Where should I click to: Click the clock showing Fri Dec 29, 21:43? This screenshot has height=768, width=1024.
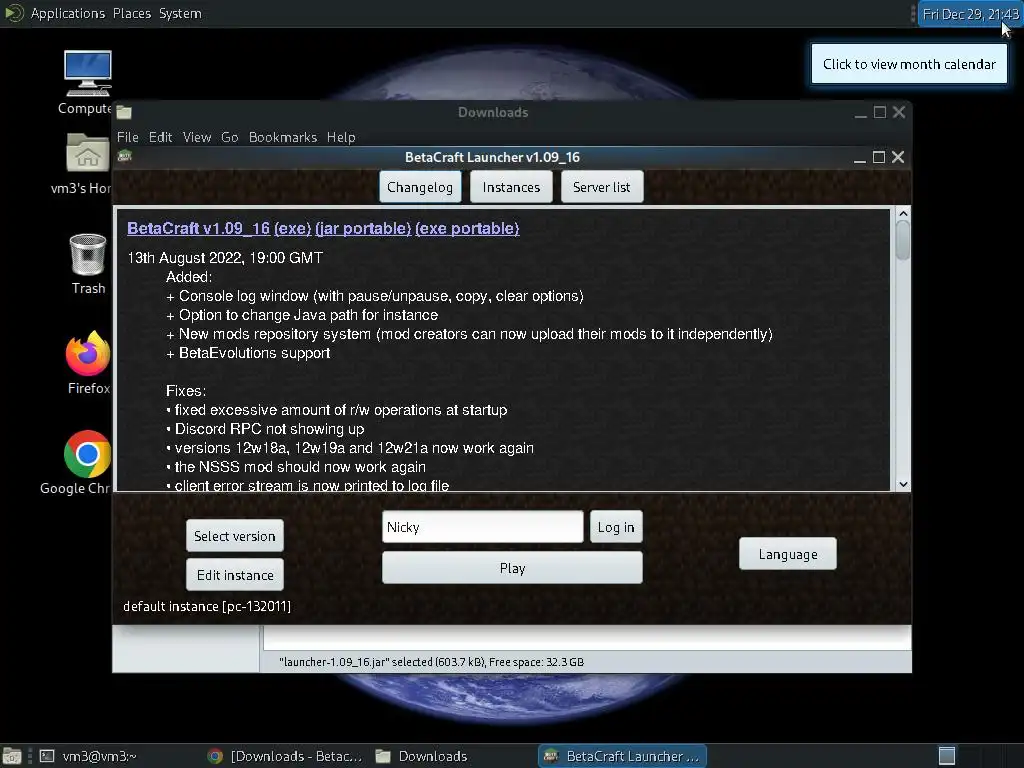pyautogui.click(x=970, y=14)
